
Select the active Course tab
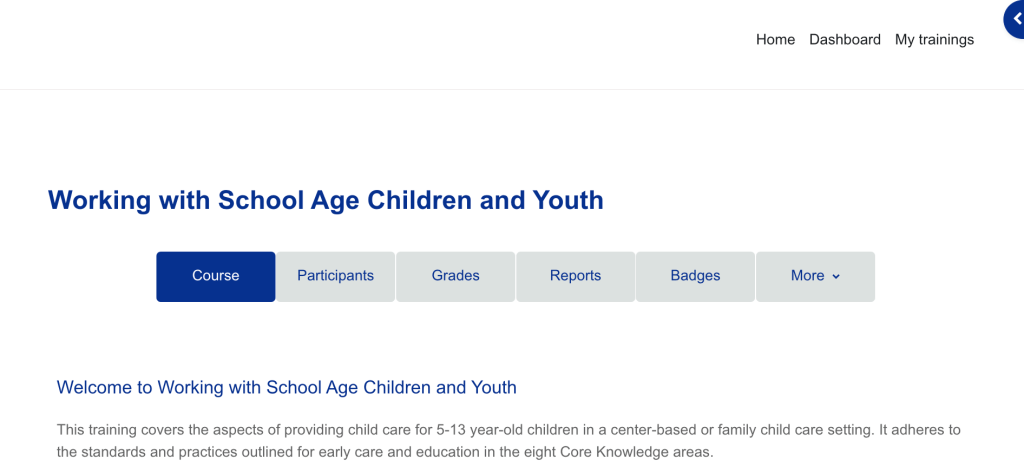click(215, 276)
